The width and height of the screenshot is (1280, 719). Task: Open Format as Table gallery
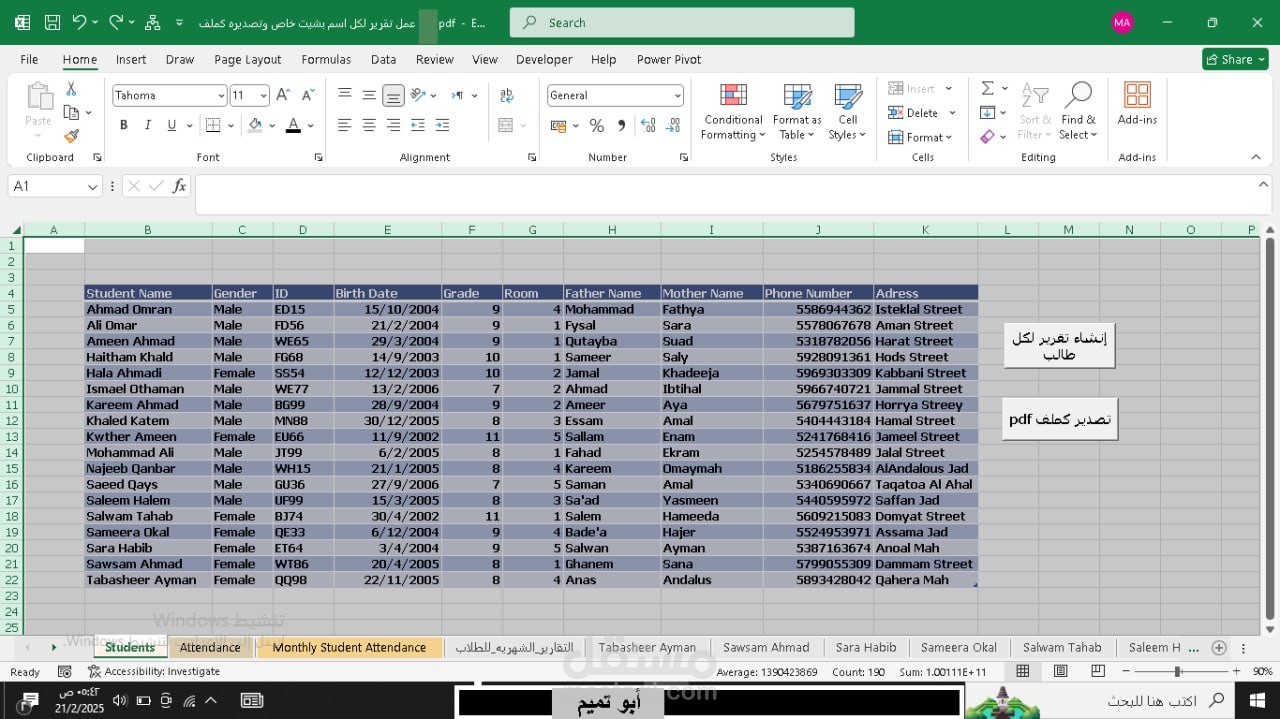pos(797,112)
